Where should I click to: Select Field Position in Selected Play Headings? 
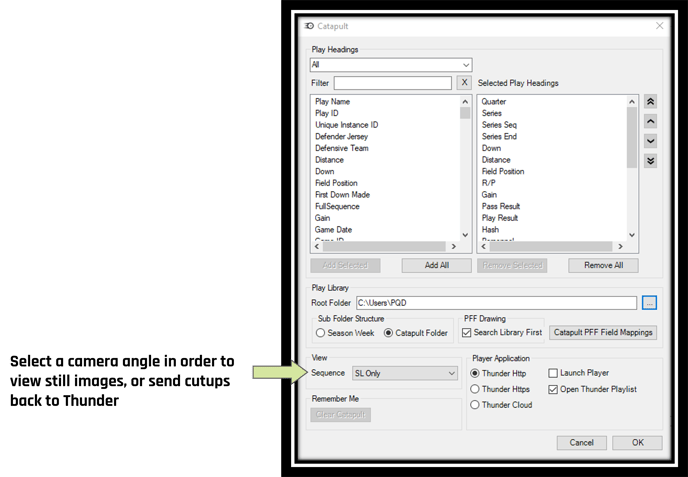click(x=503, y=172)
